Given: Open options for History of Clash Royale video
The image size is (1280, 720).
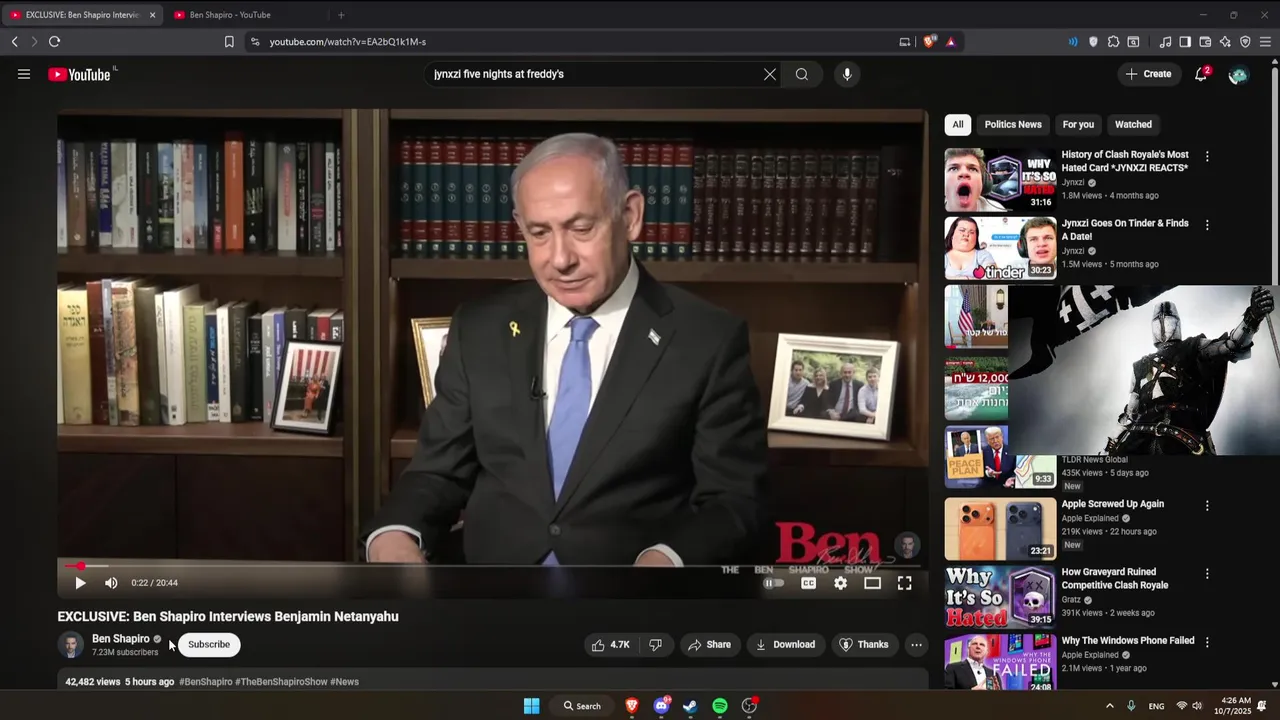Looking at the screenshot, I should (x=1207, y=157).
